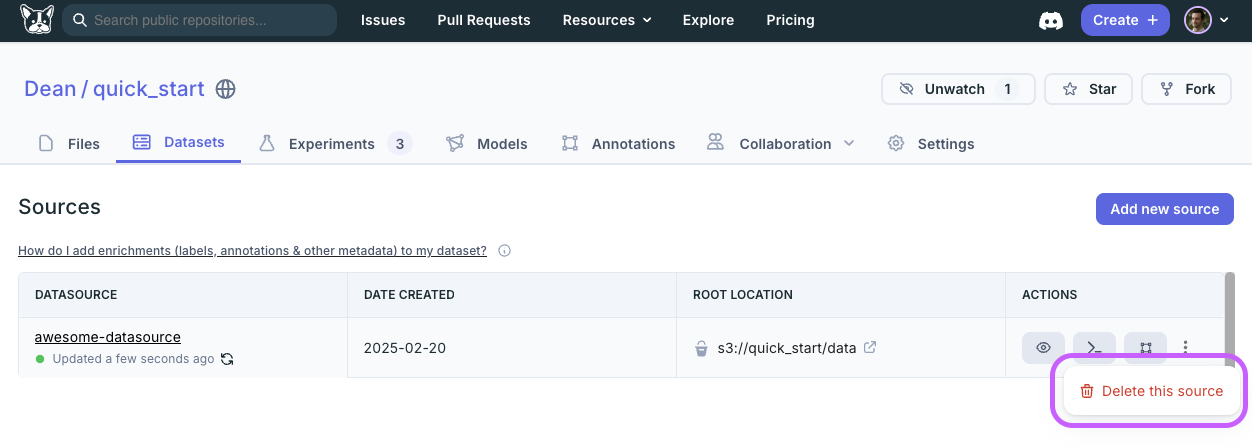Focus the Search public repositories field

pyautogui.click(x=200, y=20)
